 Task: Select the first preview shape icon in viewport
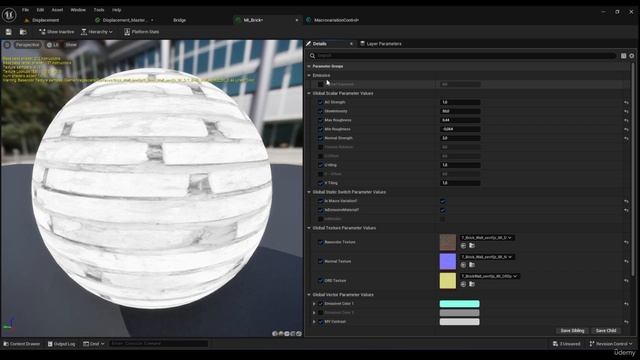[x=275, y=333]
